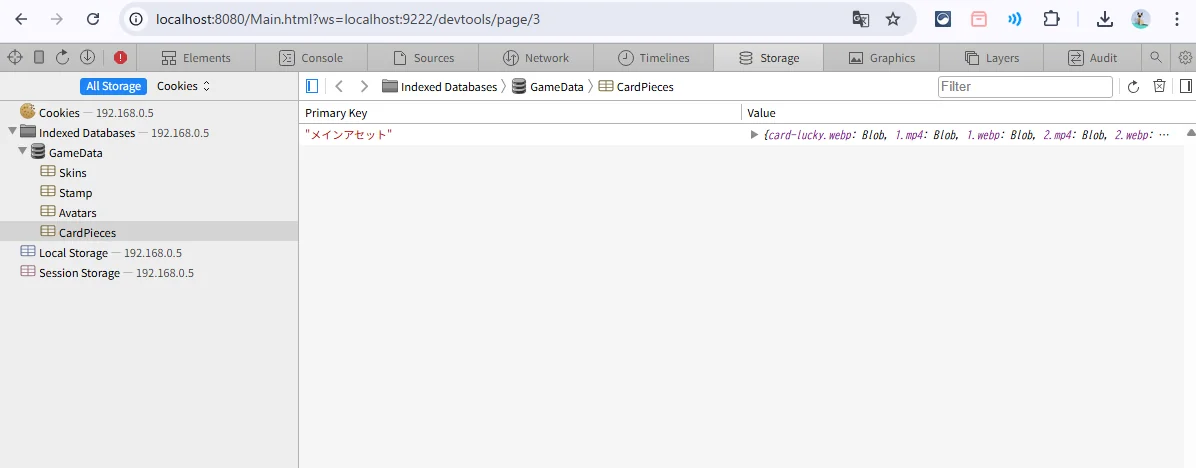Open the red error indicator
Image resolution: width=1196 pixels, height=468 pixels.
pyautogui.click(x=120, y=58)
